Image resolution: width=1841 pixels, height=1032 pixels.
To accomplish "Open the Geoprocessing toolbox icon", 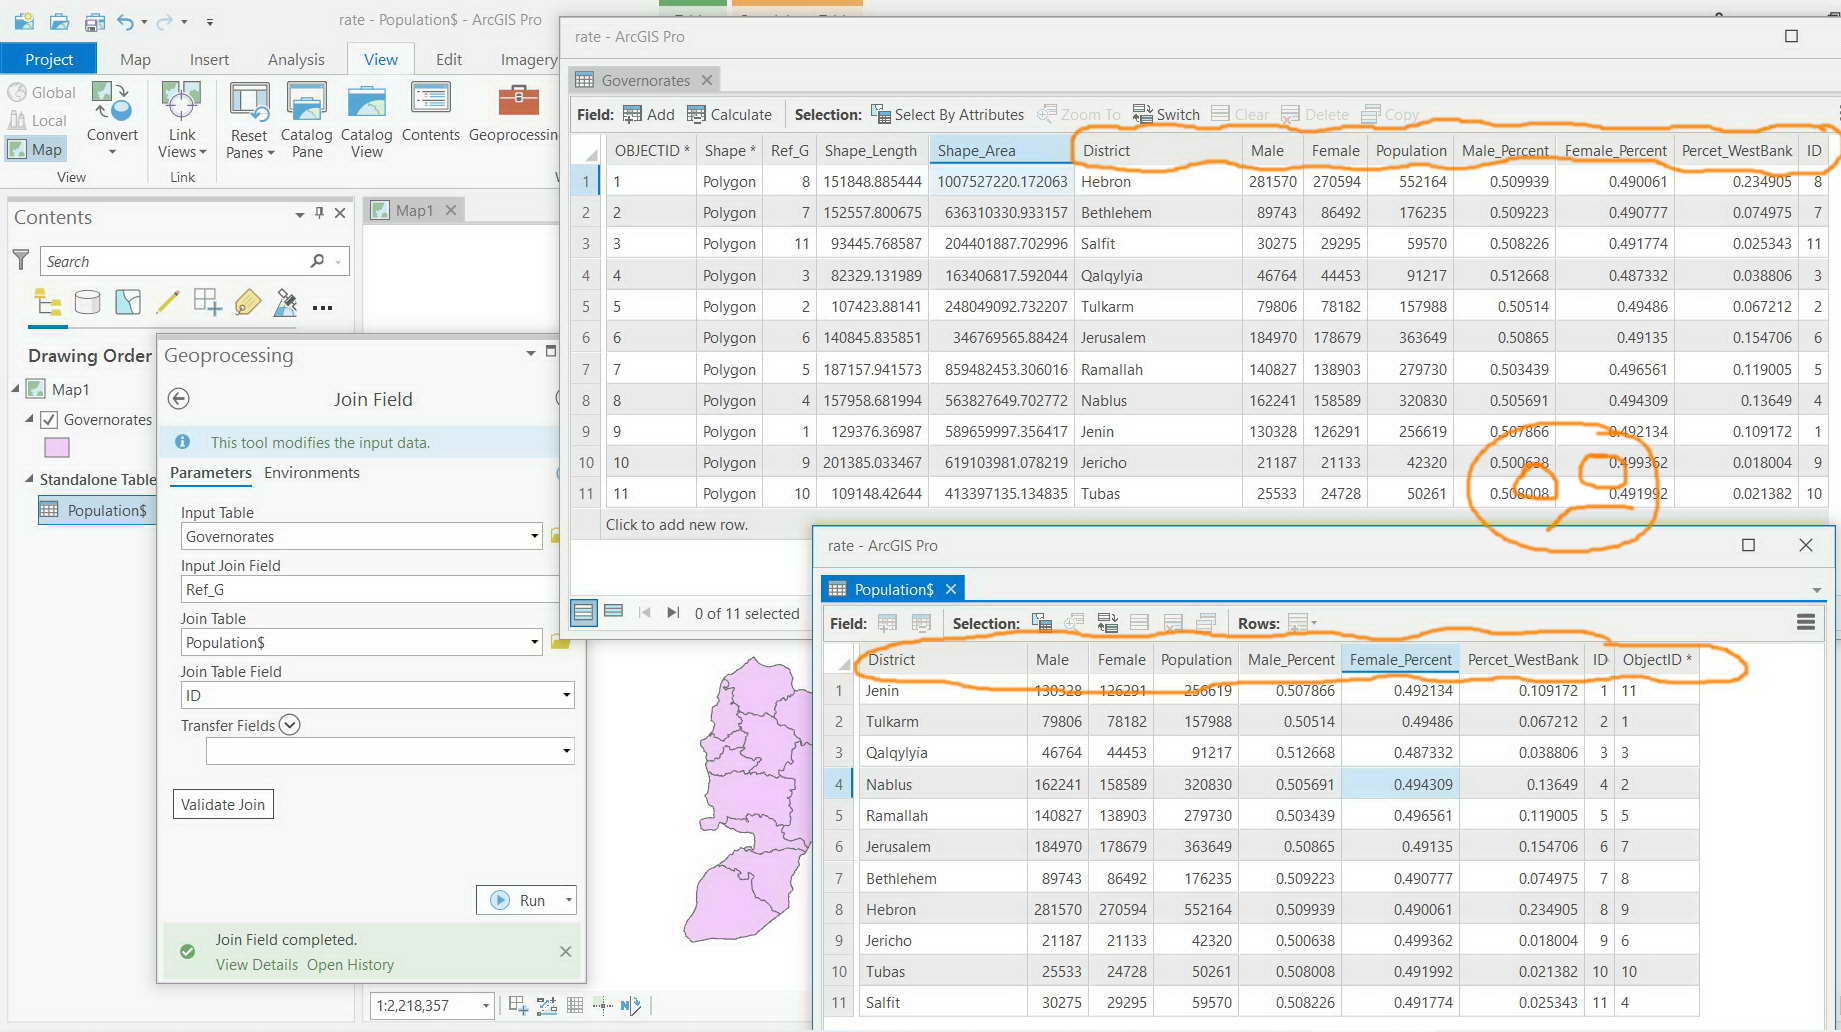I will (x=518, y=101).
